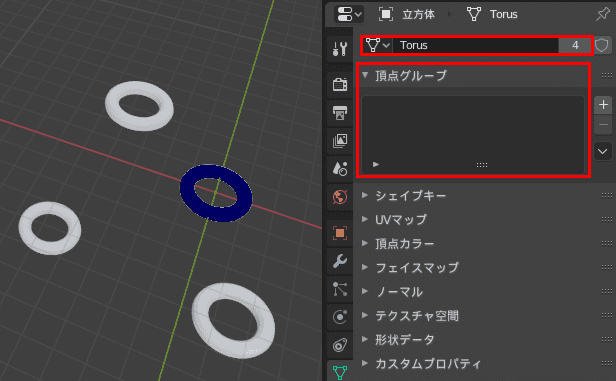Open the Object properties tab

pos(340,233)
